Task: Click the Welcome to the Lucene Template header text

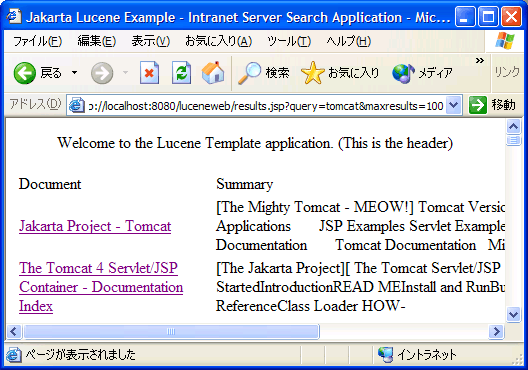Action: [x=255, y=143]
